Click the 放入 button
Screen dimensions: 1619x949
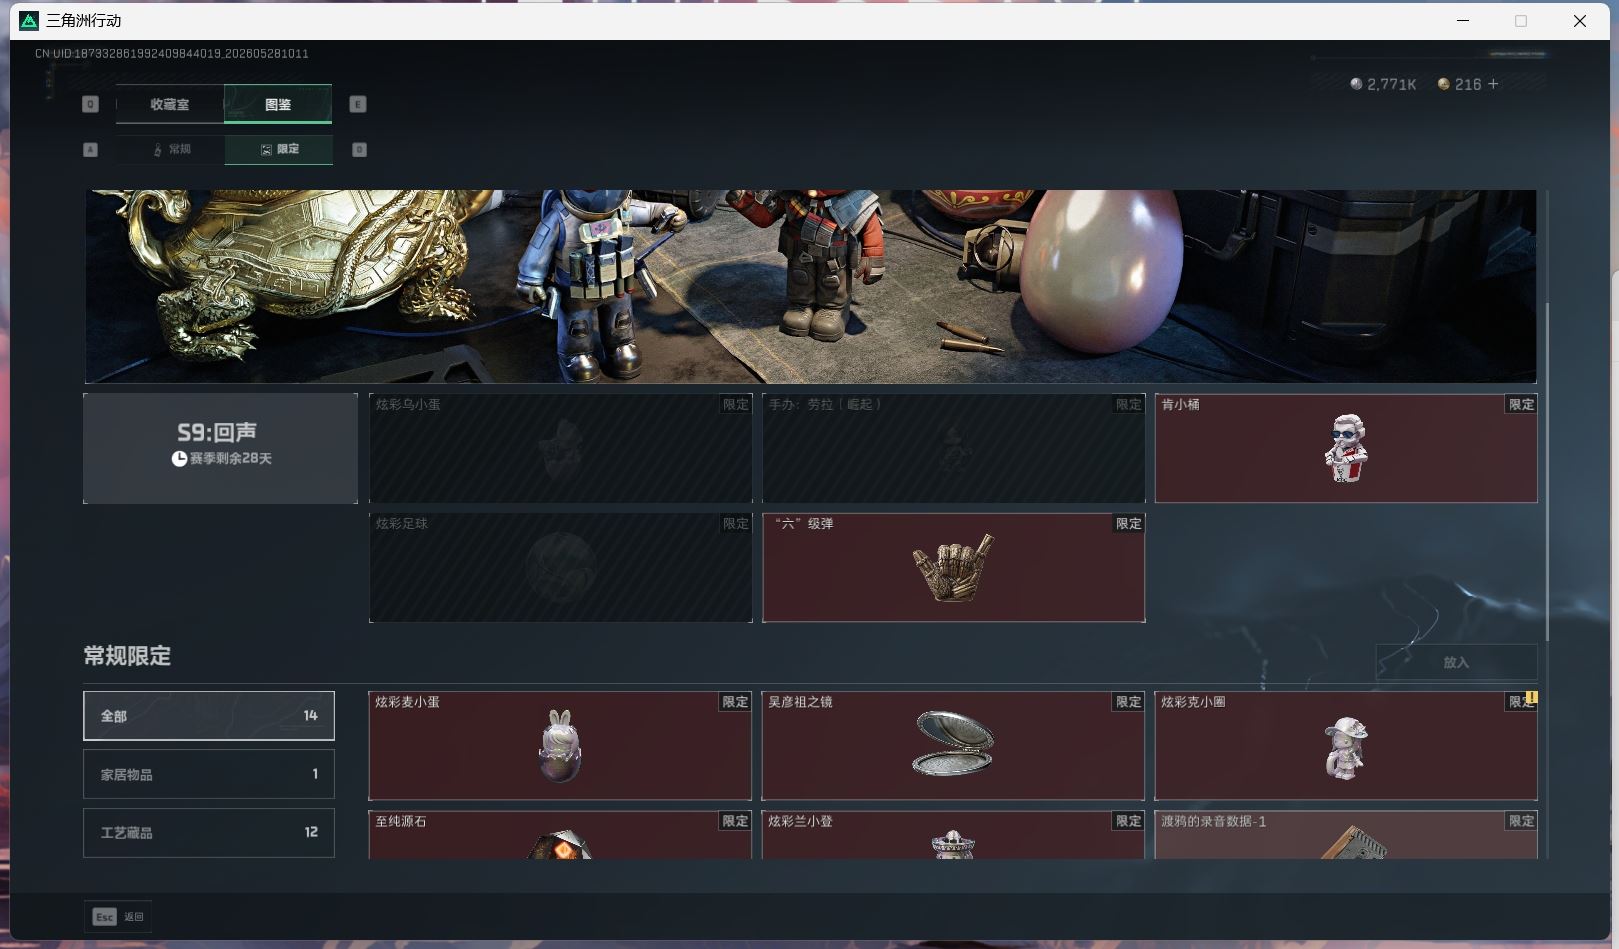click(x=1456, y=662)
